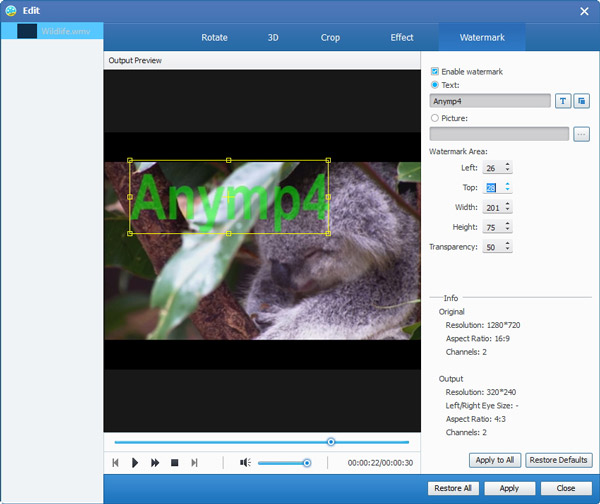Increase the Left value by one

pyautogui.click(x=507, y=165)
